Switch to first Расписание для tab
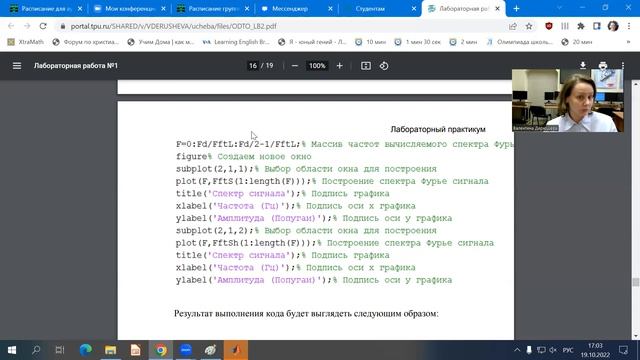This screenshot has height=360, width=640. (46, 8)
